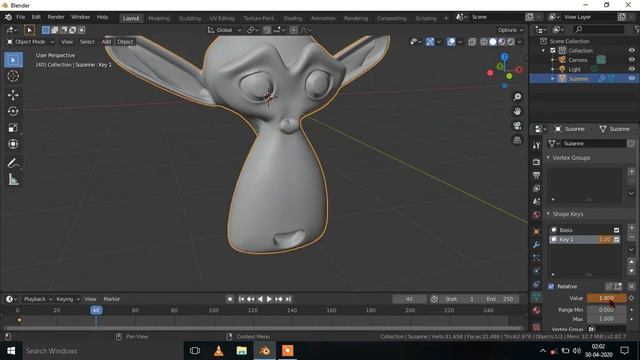Click the viewport zoom magnifier icon
The image size is (640, 360).
(517, 97)
